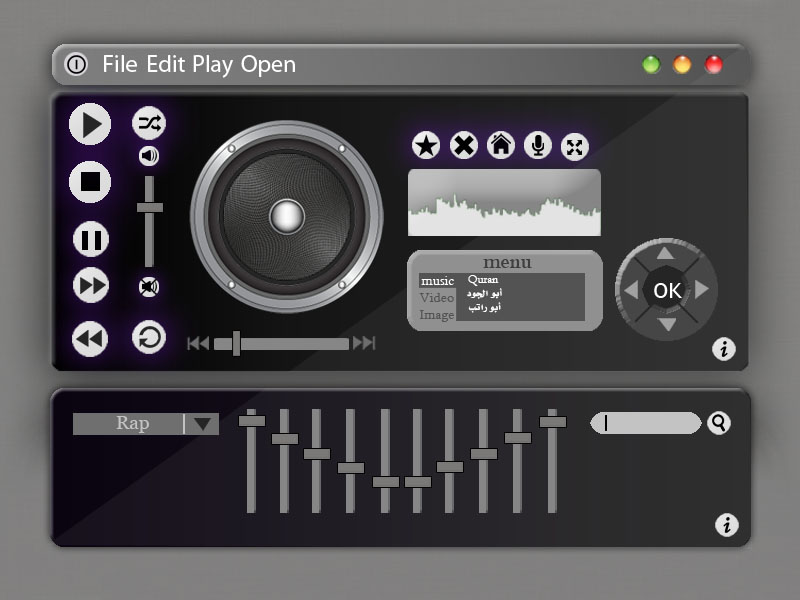Click the volume speaker icon
This screenshot has width=800, height=600.
coord(149,156)
